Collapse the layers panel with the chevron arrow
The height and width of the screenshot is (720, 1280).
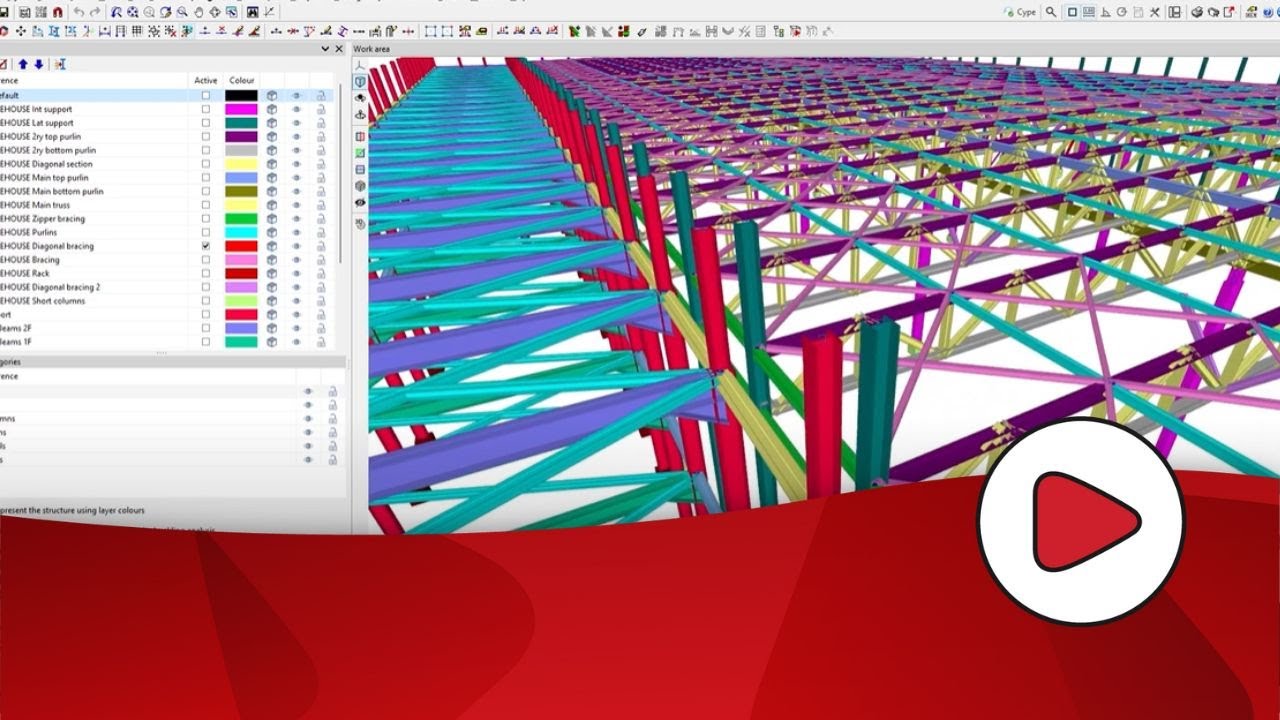coord(325,48)
